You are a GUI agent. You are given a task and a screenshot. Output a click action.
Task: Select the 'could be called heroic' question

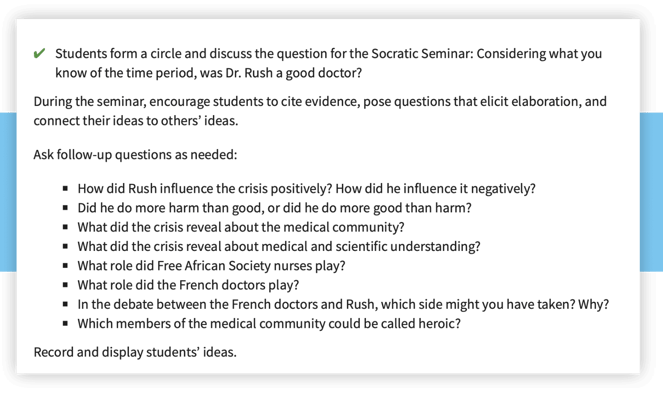coord(269,324)
